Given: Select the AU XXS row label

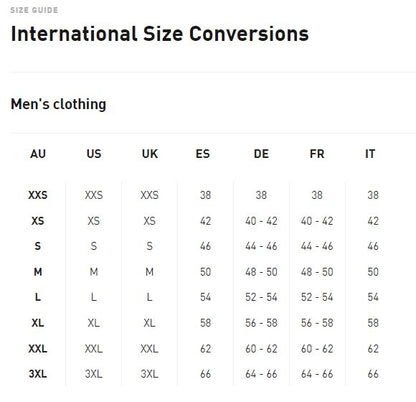Looking at the screenshot, I should click(38, 195).
